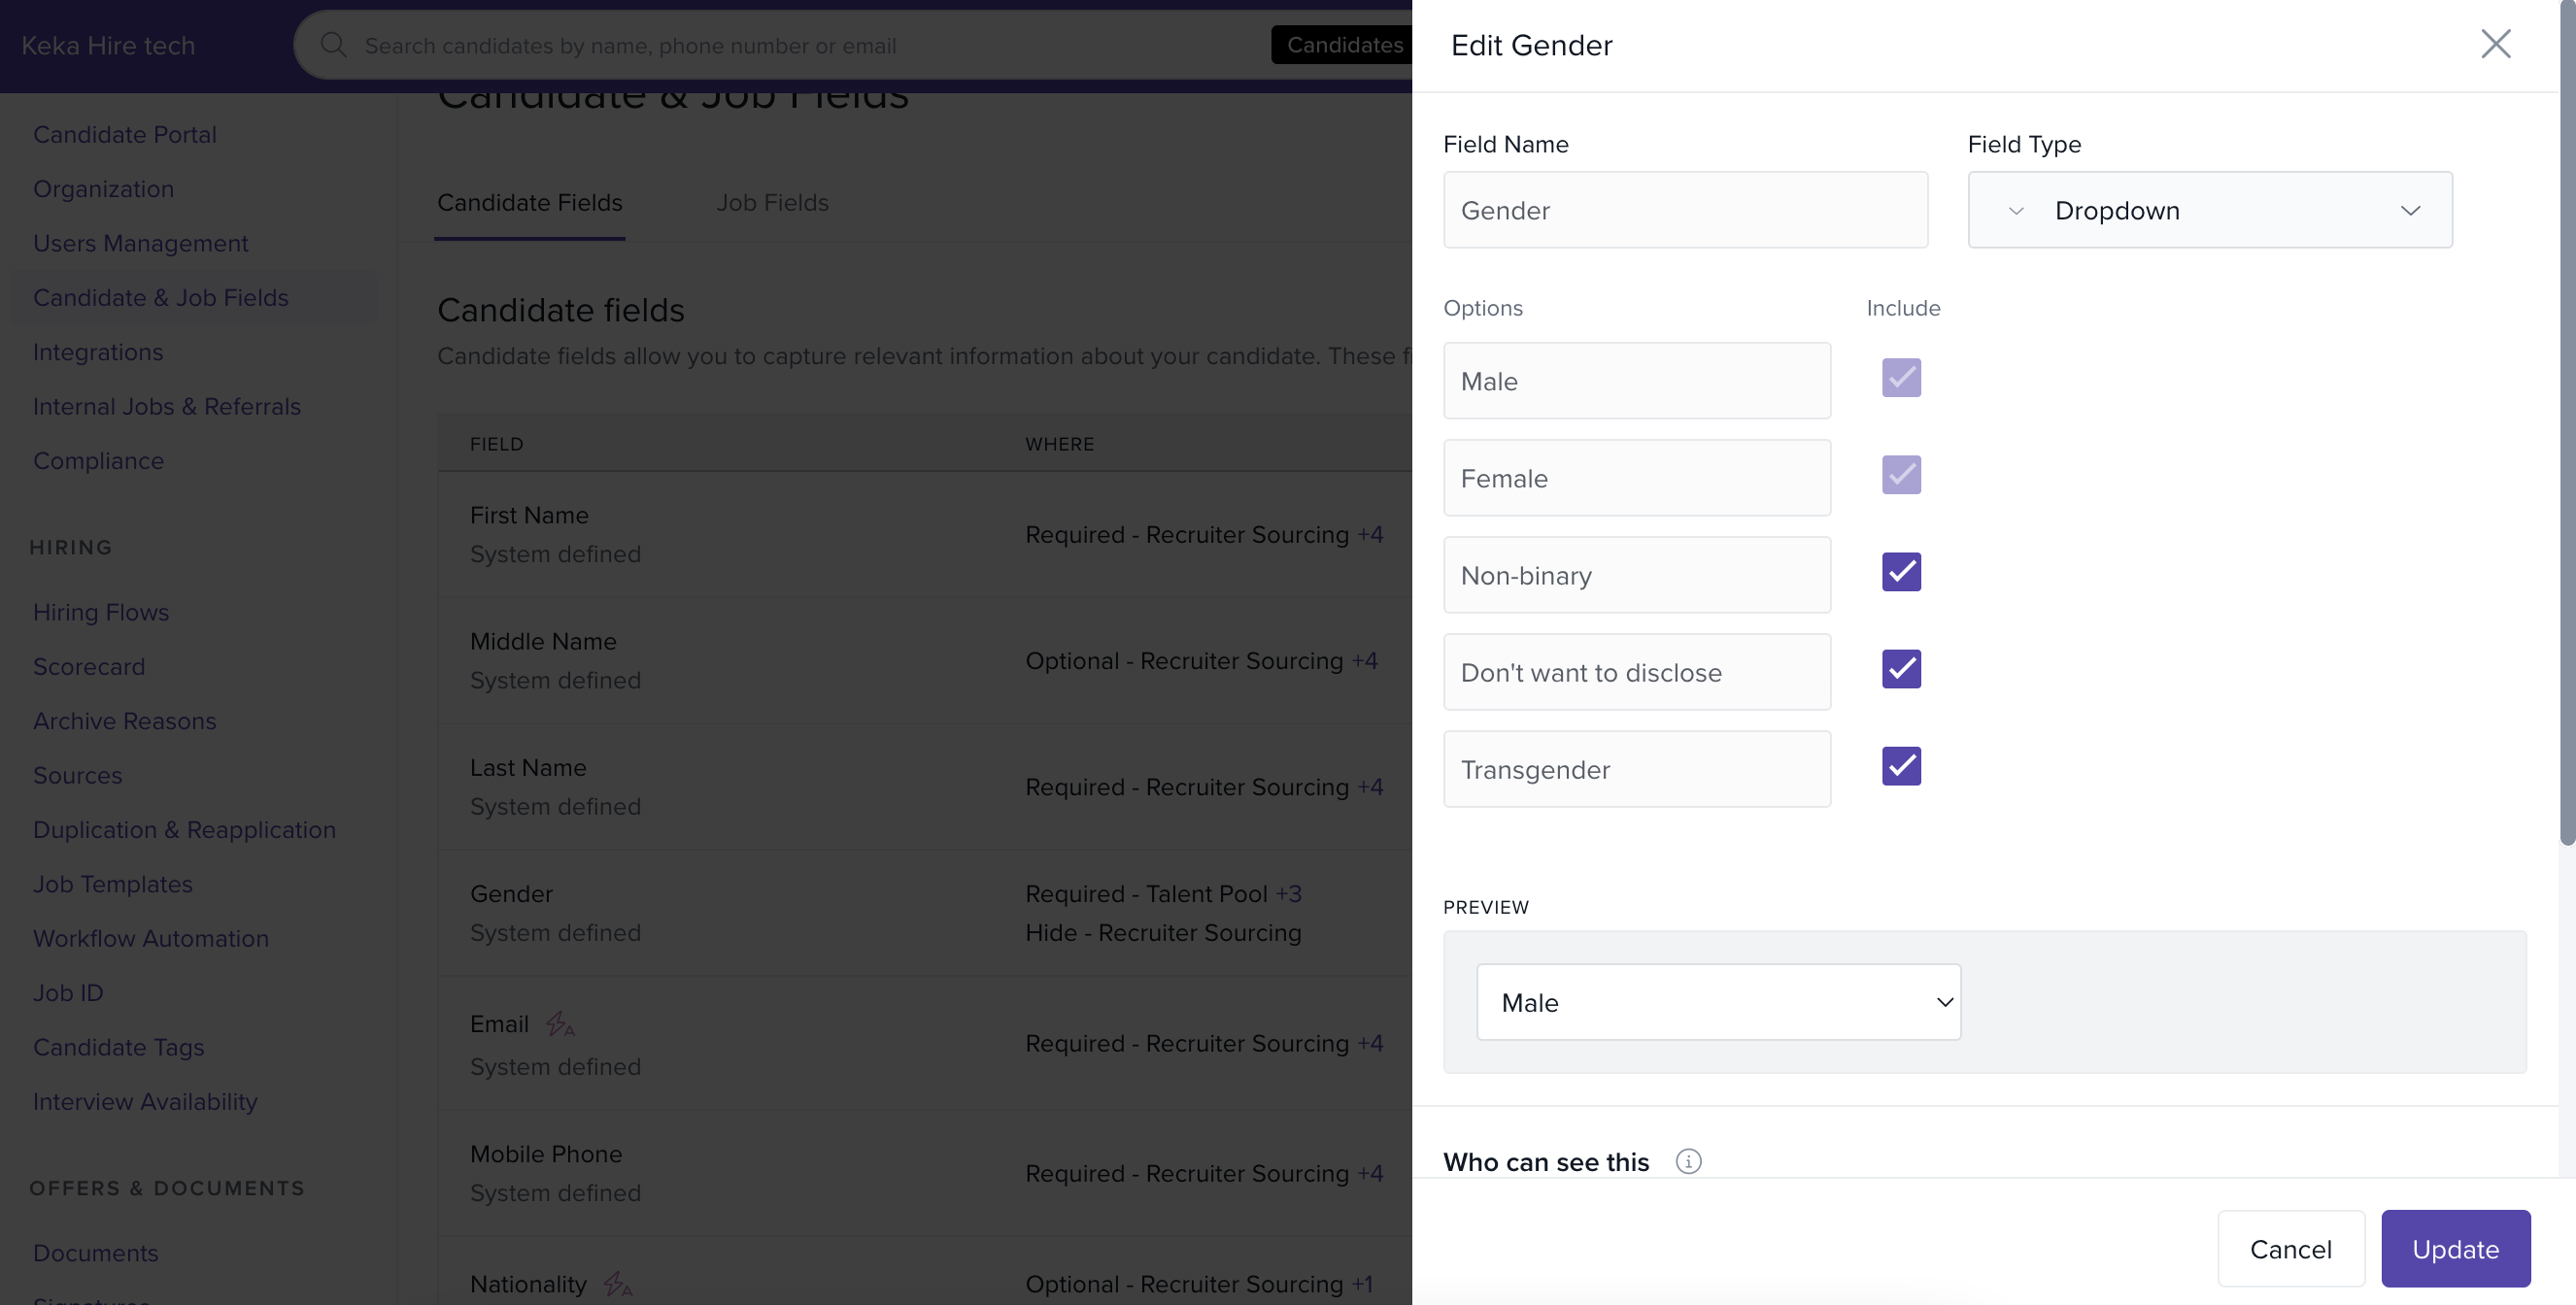Uncheck the Non-binary include checkbox
Viewport: 2576px width, 1305px height.
(1901, 572)
